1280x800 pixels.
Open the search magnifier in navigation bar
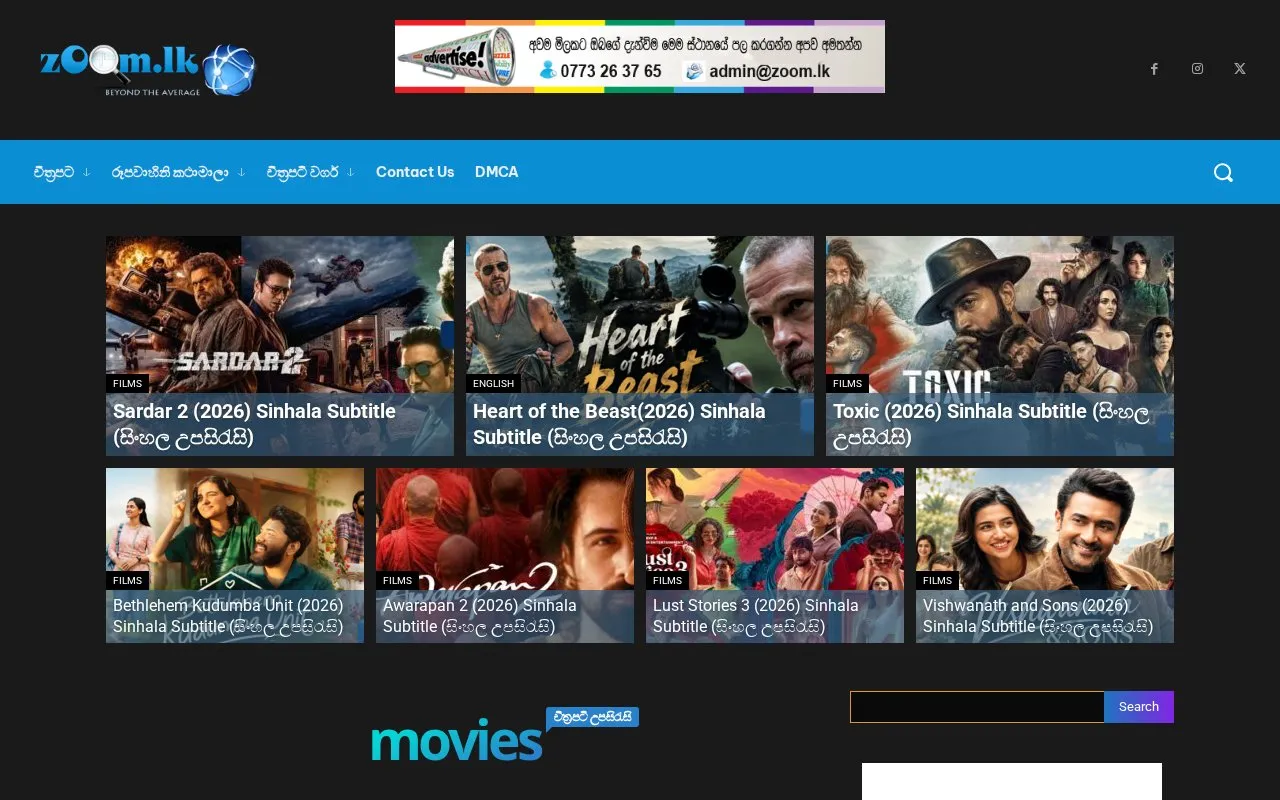(1223, 172)
